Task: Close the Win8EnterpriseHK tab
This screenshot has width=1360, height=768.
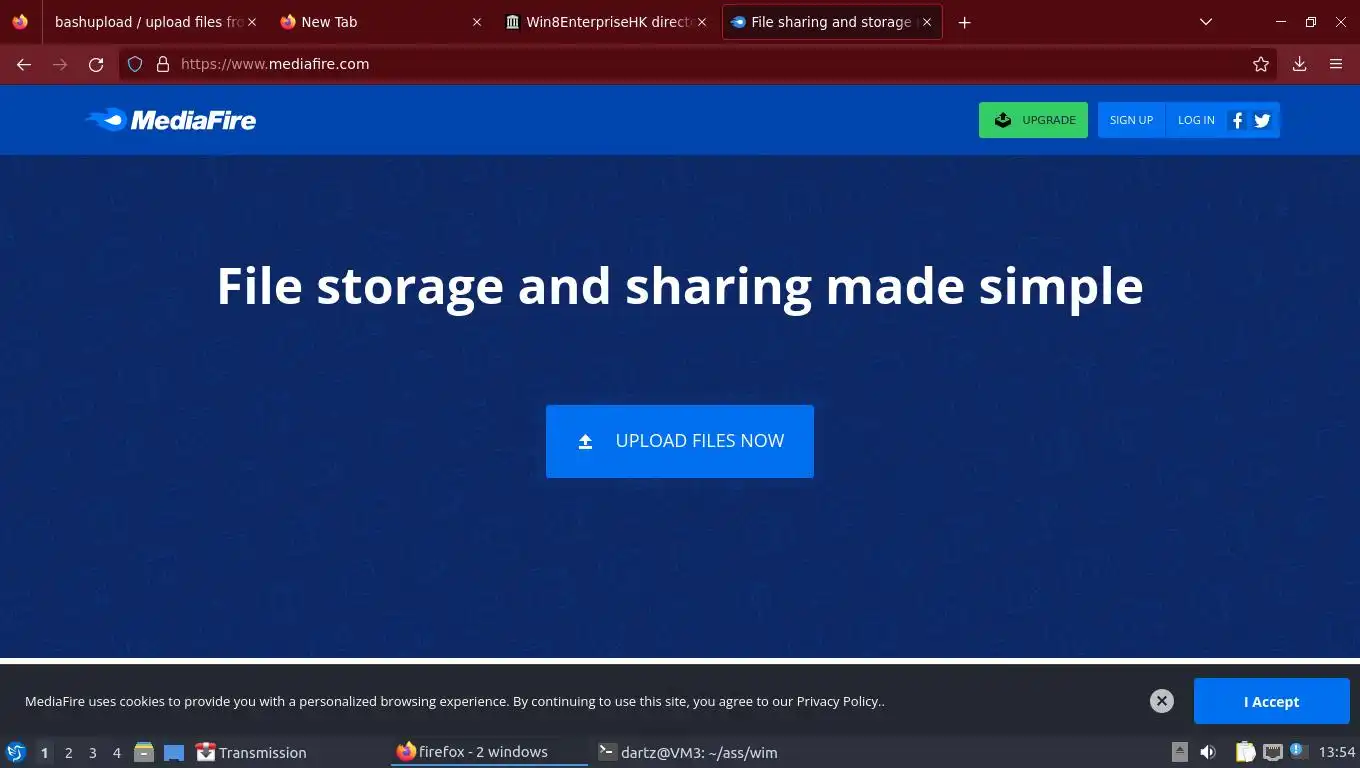Action: pyautogui.click(x=701, y=22)
